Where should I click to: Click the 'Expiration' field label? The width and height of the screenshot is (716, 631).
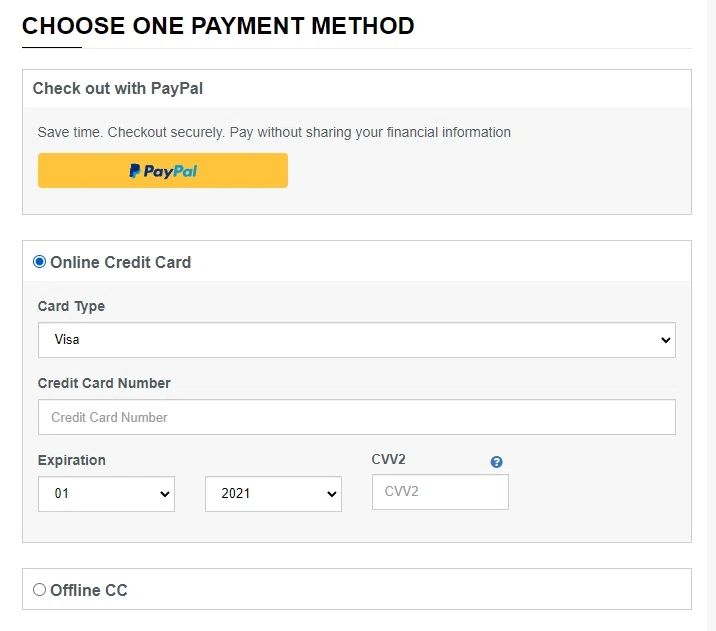(72, 460)
